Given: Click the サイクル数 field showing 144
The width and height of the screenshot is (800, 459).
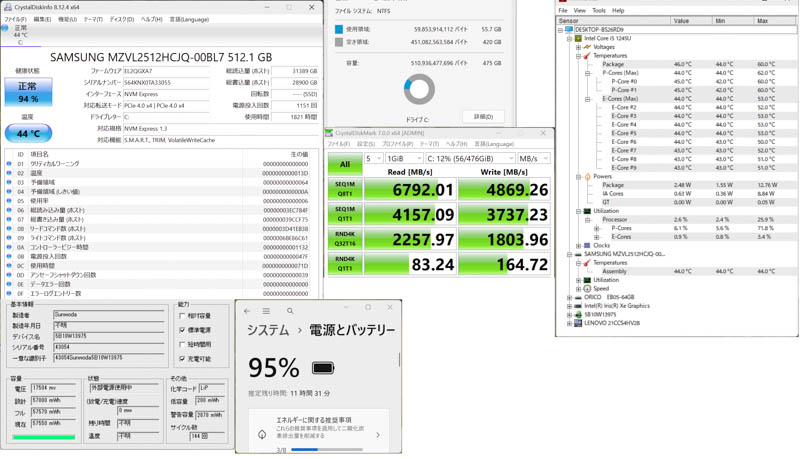Looking at the screenshot, I should [207, 437].
